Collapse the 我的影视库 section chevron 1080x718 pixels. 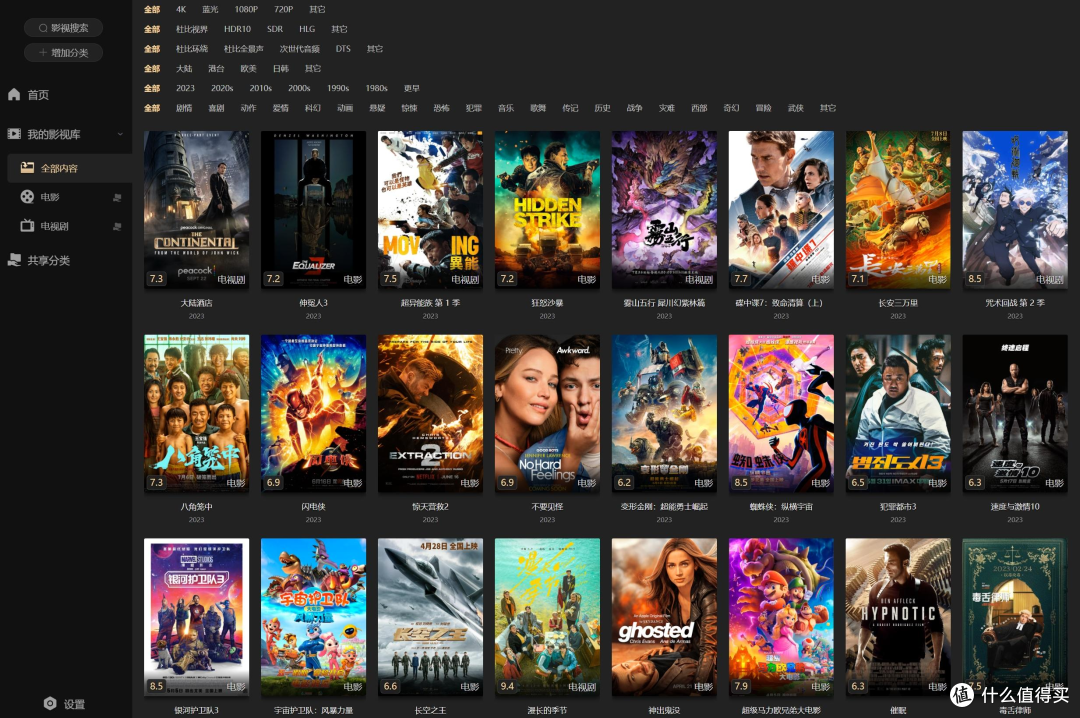tap(120, 134)
